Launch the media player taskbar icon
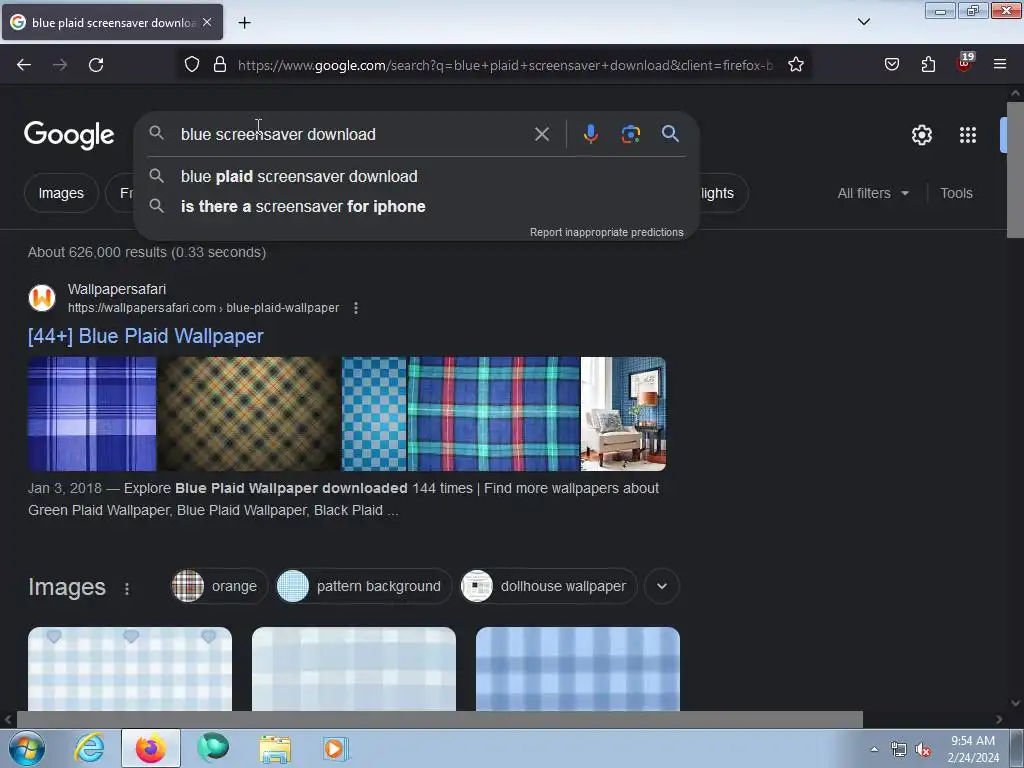 click(336, 748)
